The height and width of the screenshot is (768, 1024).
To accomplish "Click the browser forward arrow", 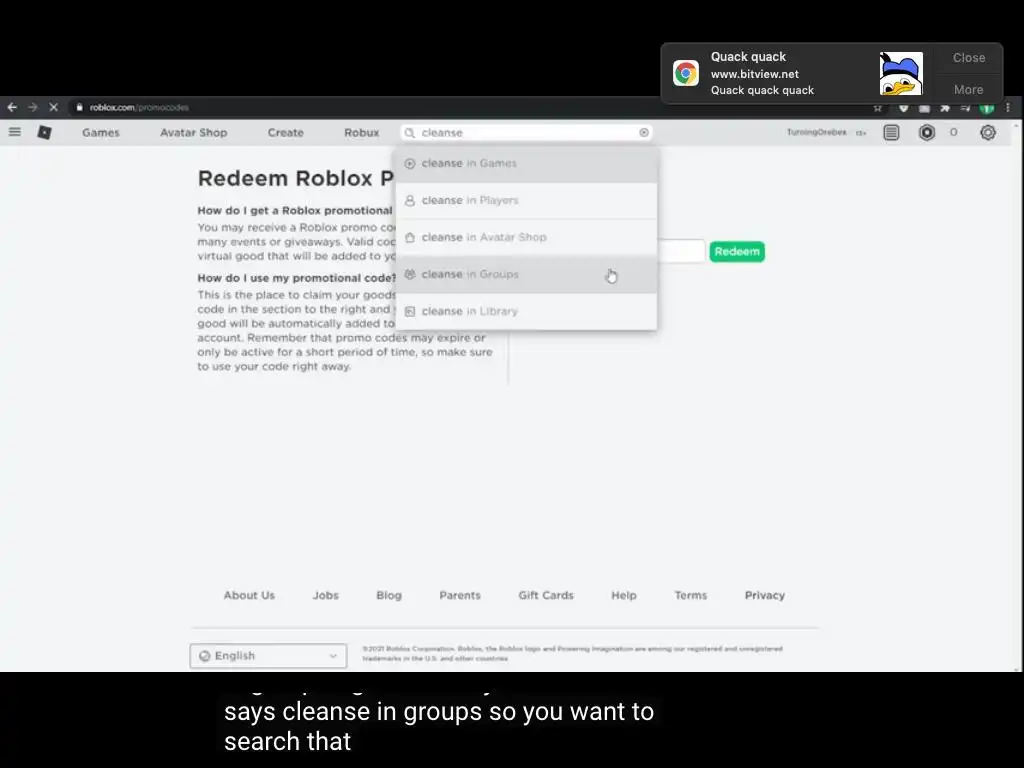I will tap(33, 107).
